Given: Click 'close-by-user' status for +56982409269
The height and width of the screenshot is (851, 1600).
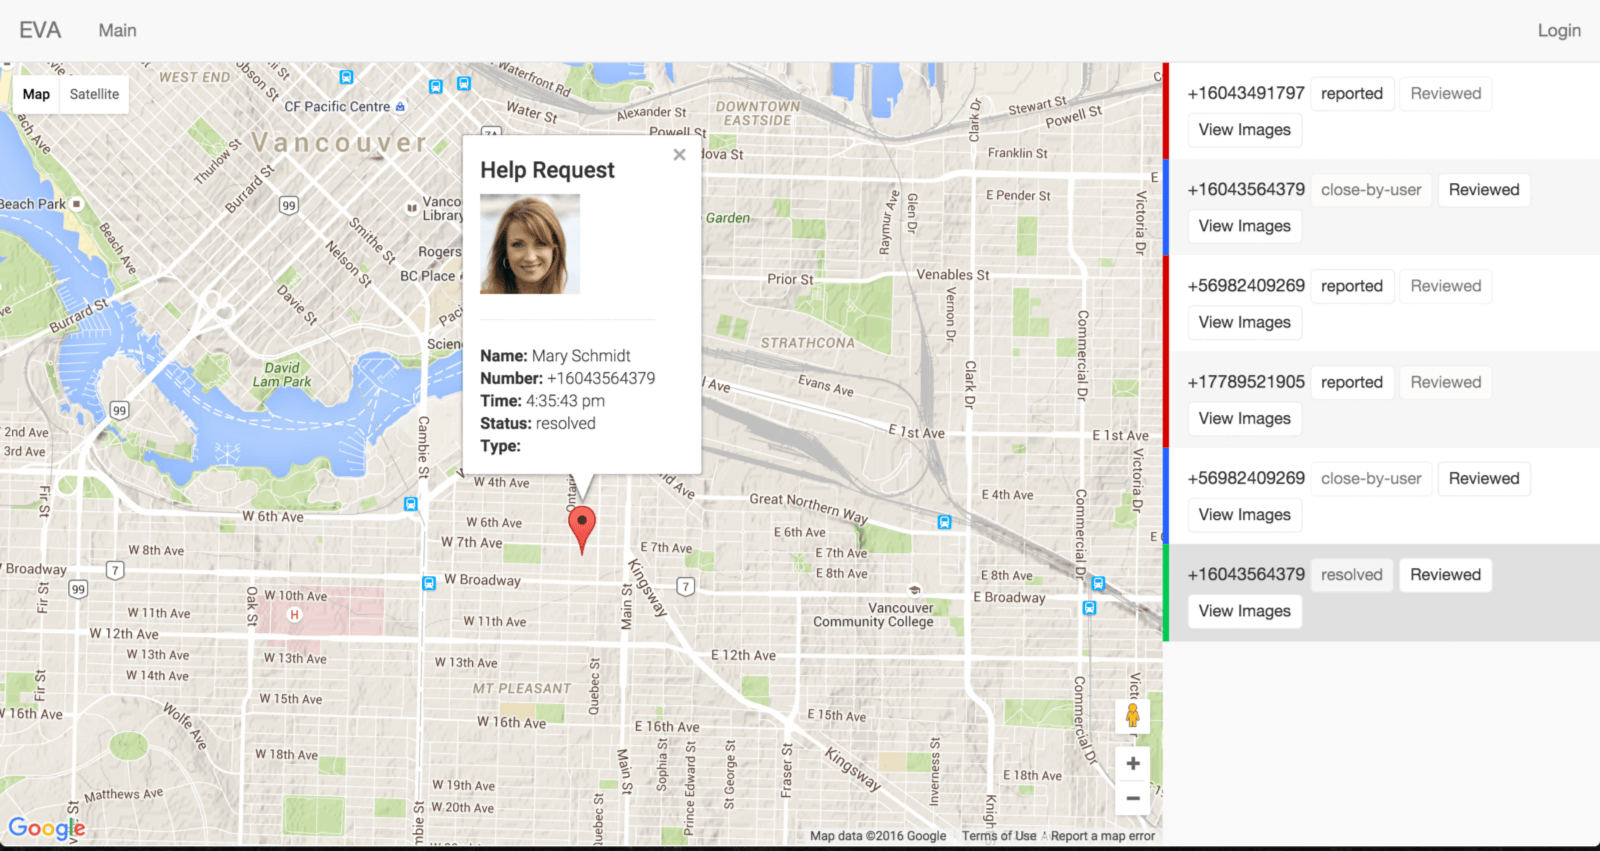Looking at the screenshot, I should 1371,478.
